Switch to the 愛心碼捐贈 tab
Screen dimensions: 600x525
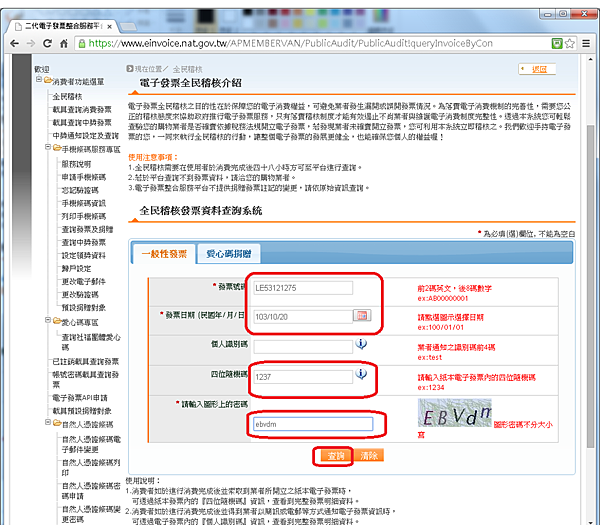pyautogui.click(x=228, y=254)
